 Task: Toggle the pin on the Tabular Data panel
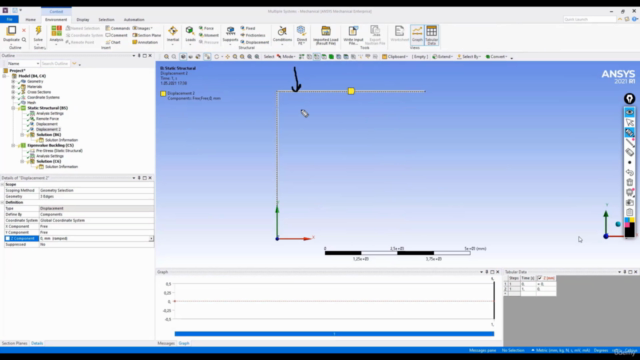pos(624,272)
